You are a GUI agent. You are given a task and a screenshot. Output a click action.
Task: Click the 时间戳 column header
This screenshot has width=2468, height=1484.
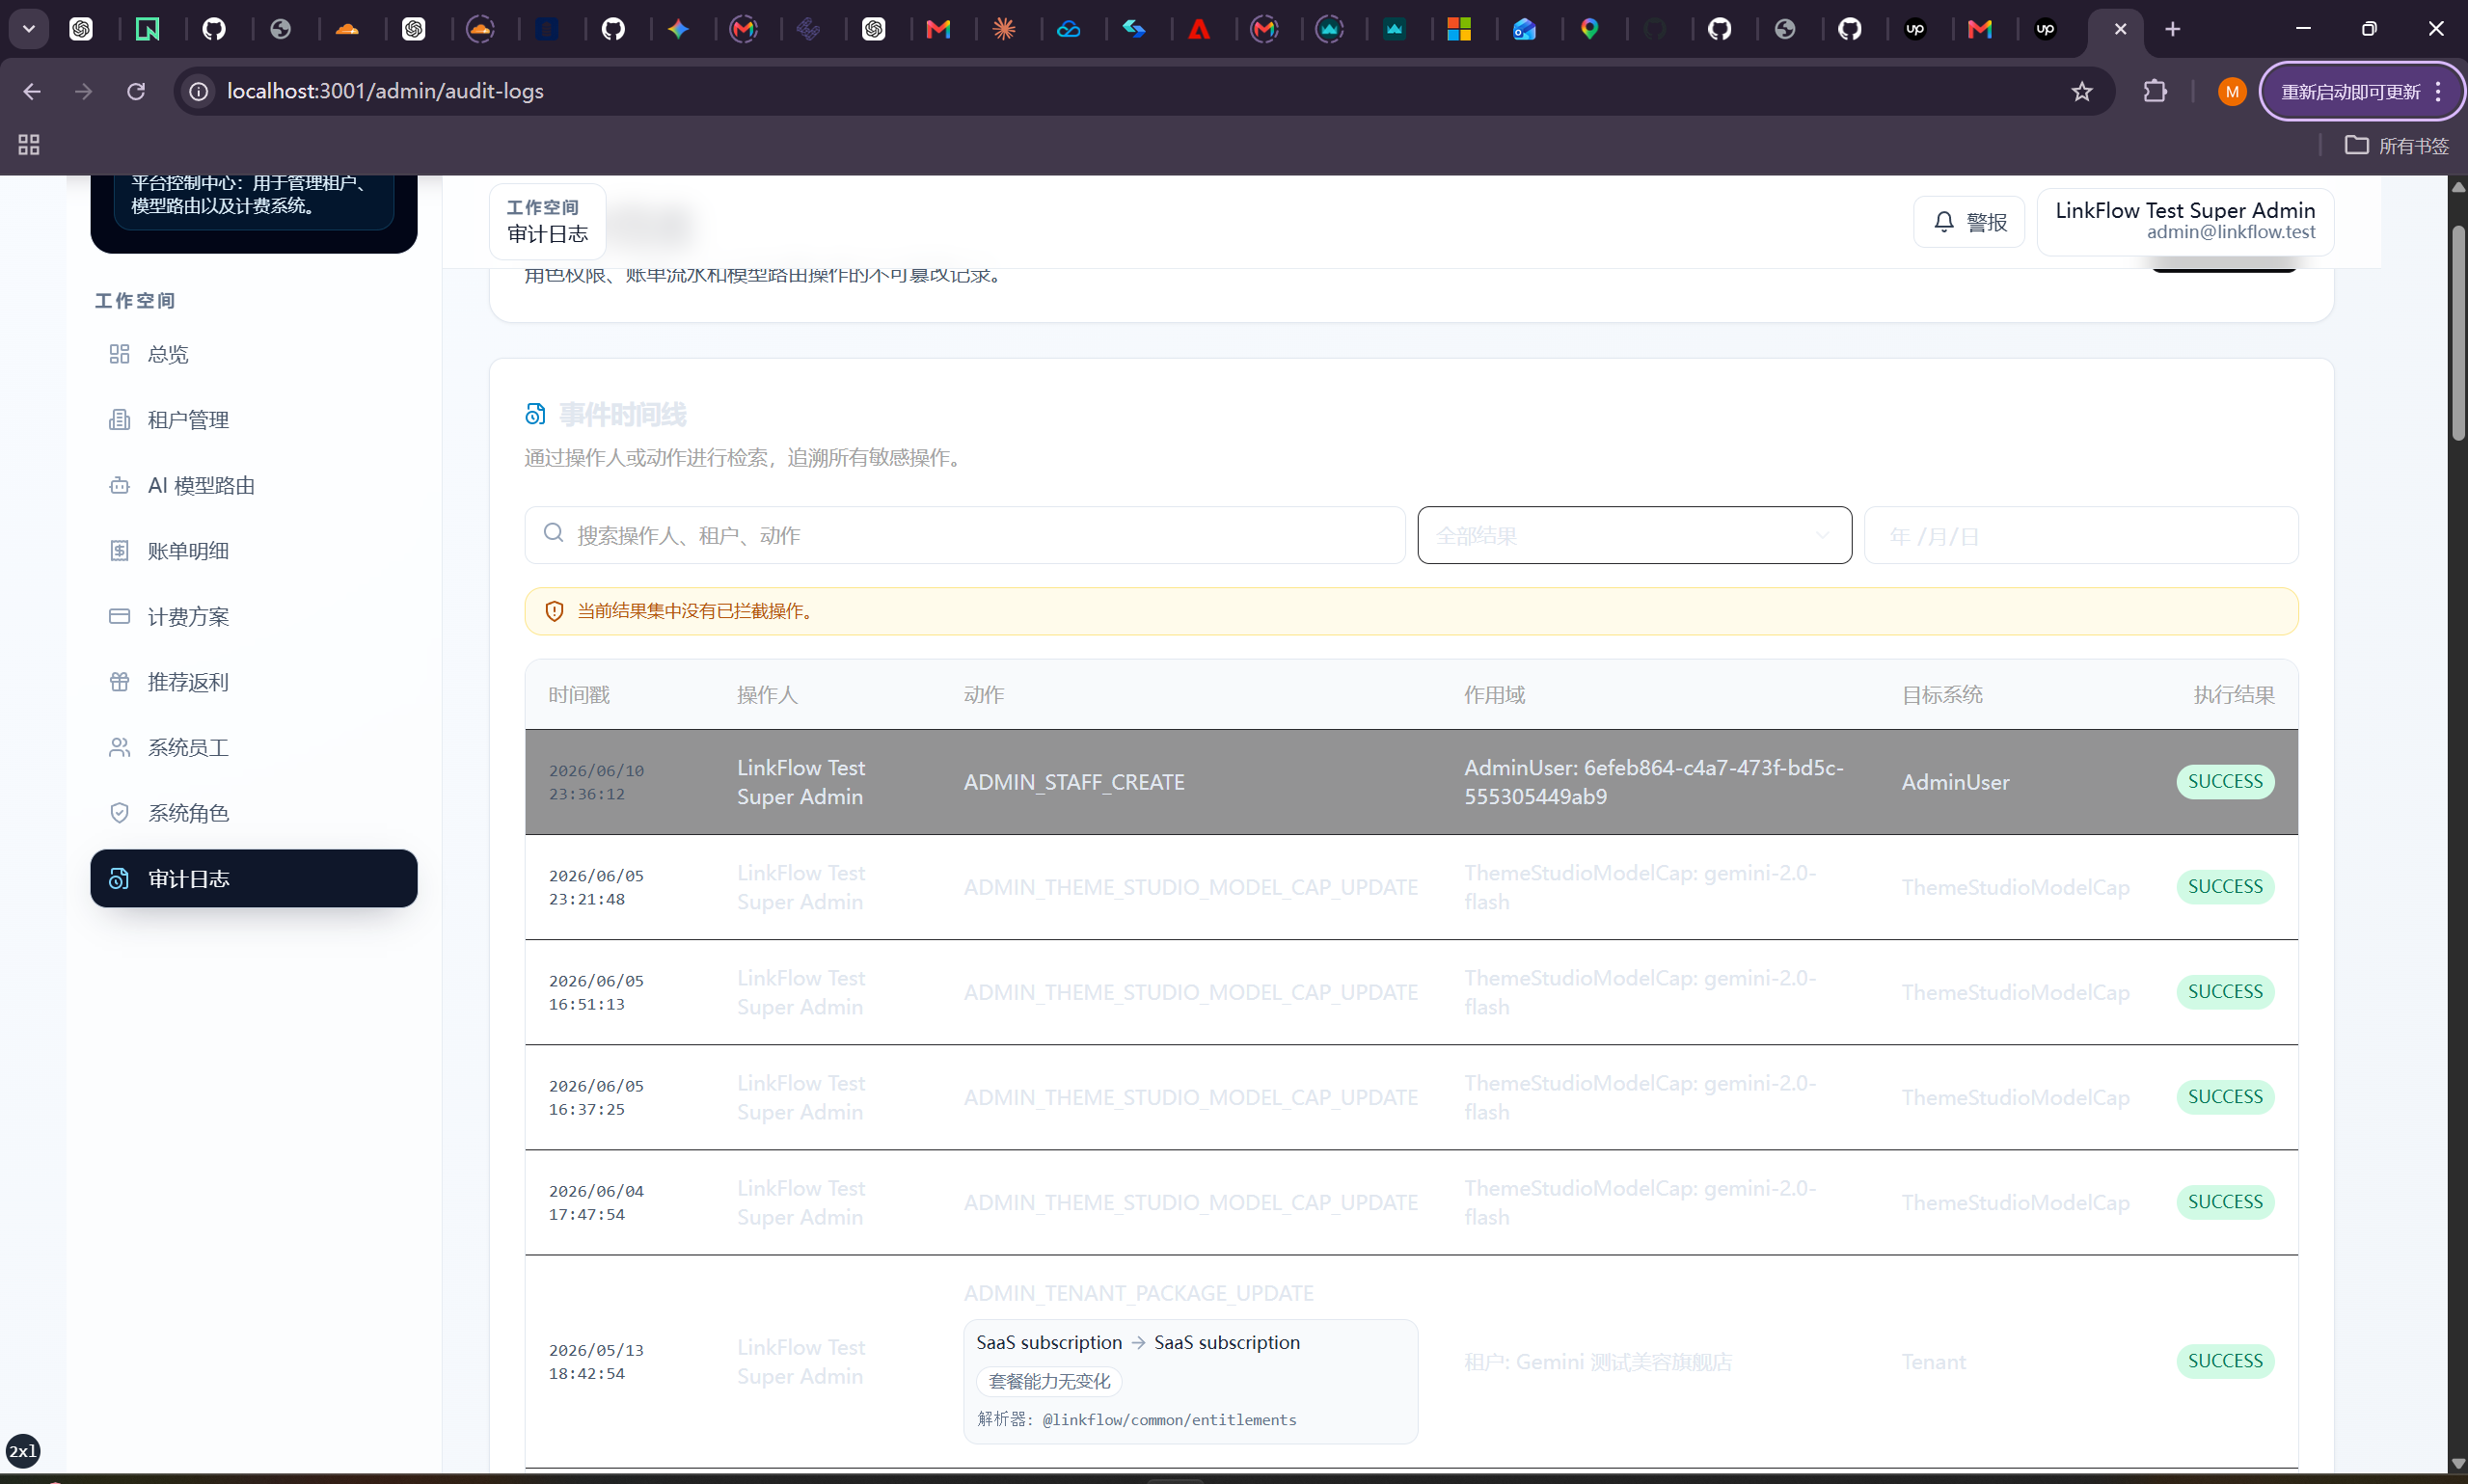(579, 695)
